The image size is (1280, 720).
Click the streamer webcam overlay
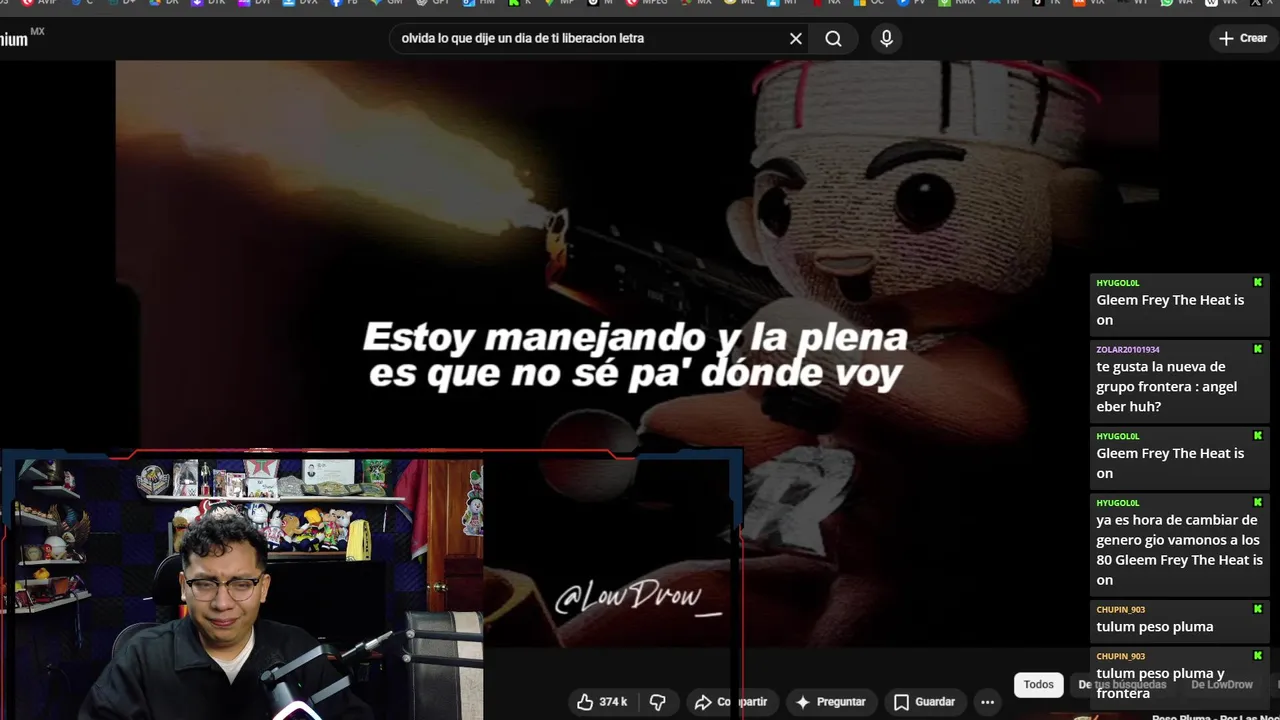pos(242,588)
